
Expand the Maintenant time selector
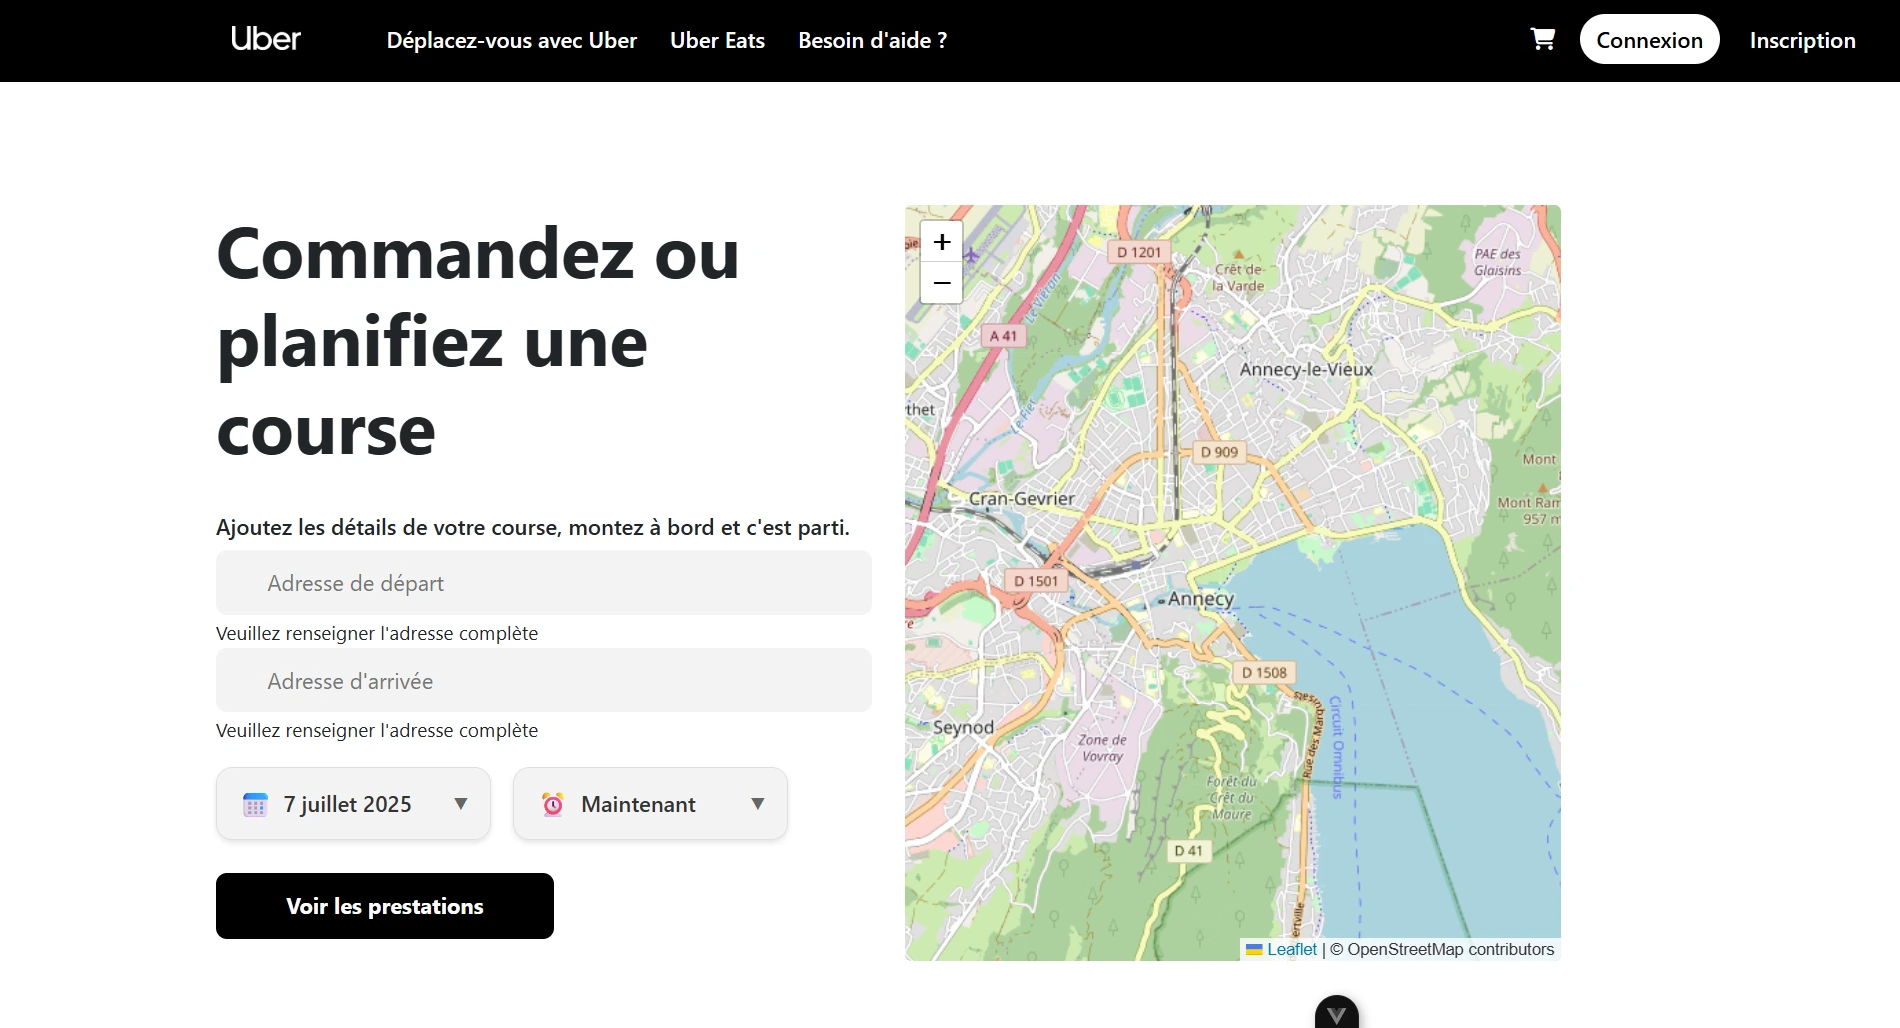click(649, 804)
